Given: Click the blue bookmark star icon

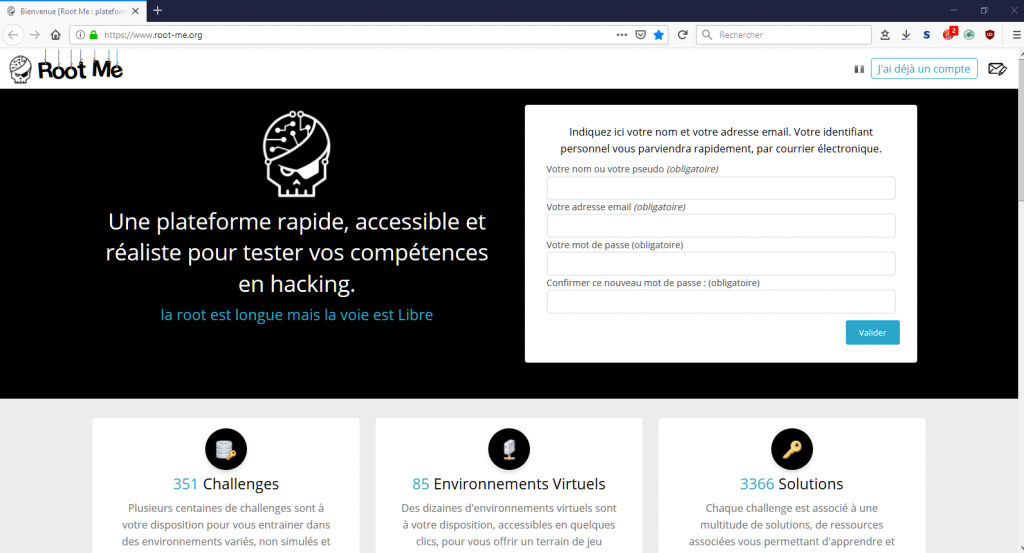Looking at the screenshot, I should click(x=659, y=34).
